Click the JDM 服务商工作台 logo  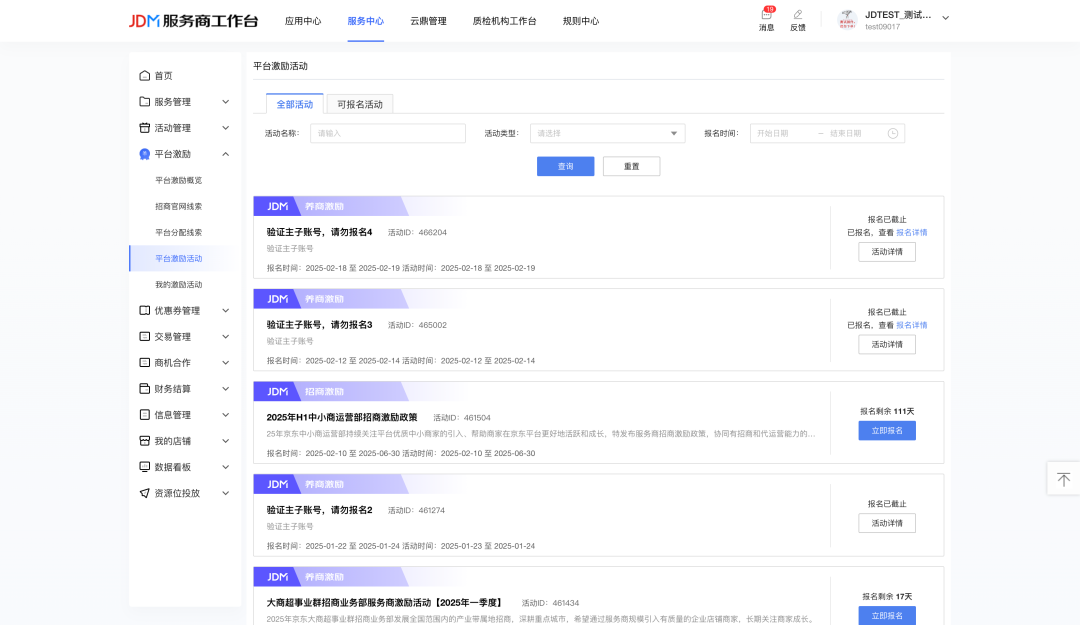tap(193, 21)
